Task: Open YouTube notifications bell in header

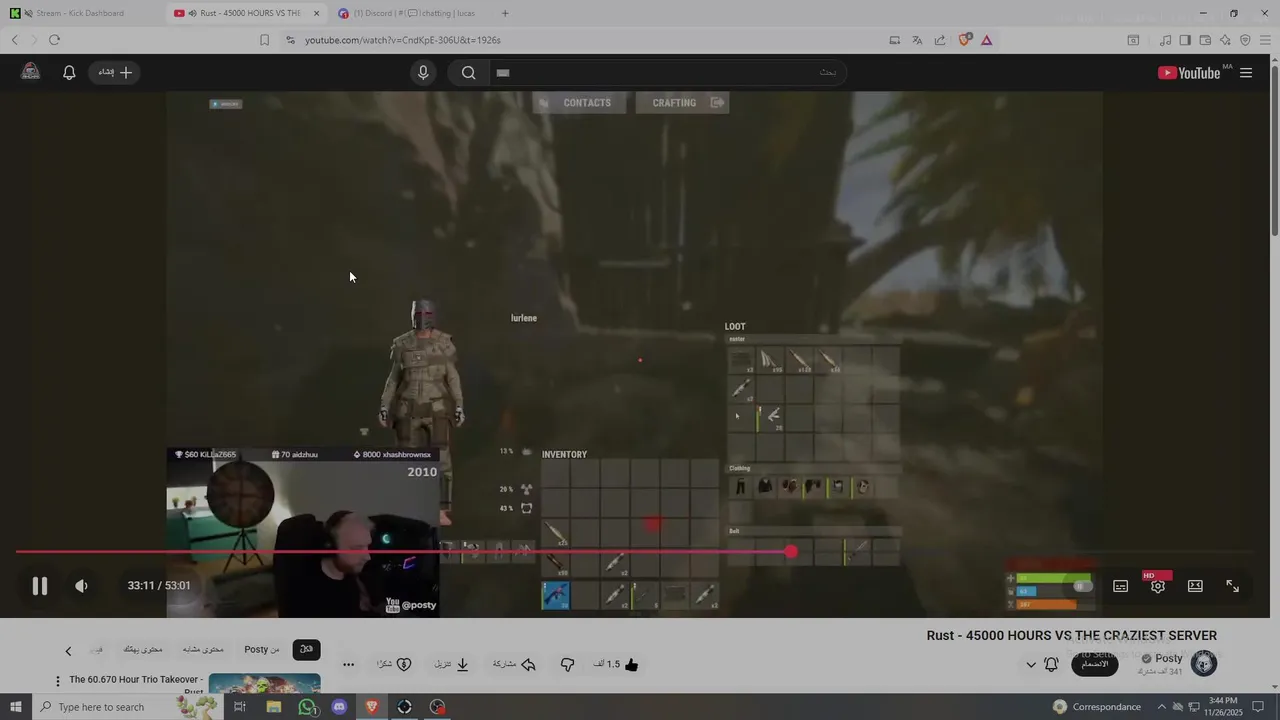Action: (69, 72)
